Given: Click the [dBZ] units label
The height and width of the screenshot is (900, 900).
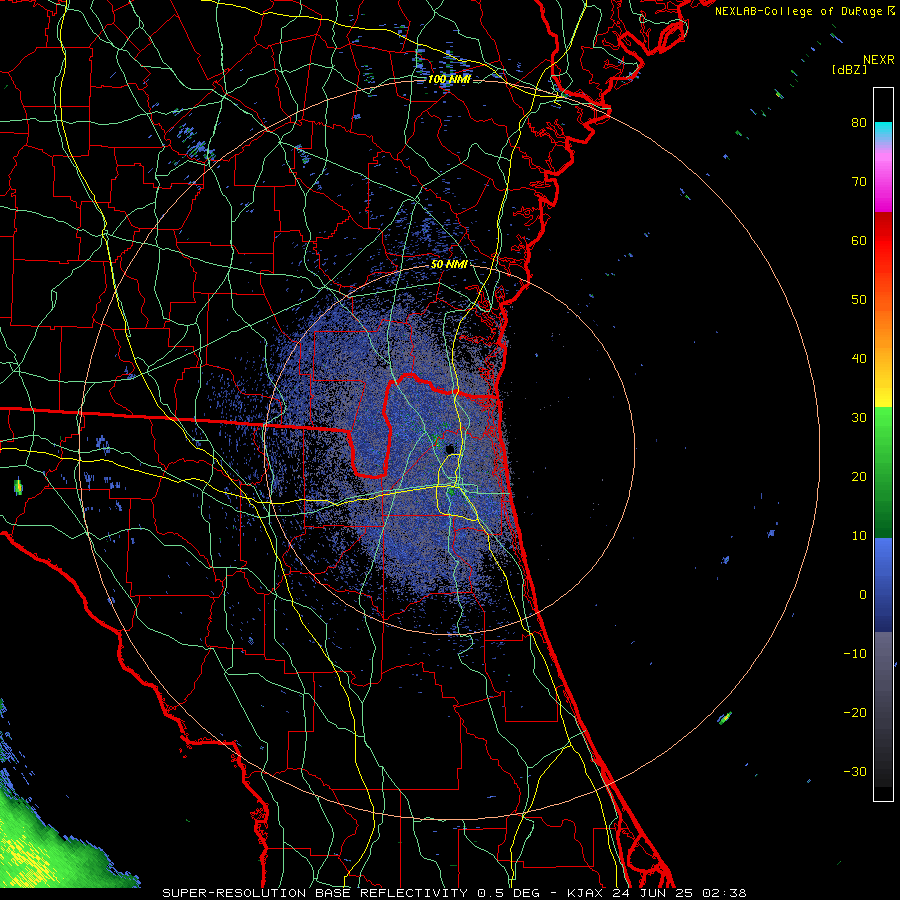Looking at the screenshot, I should click(849, 70).
